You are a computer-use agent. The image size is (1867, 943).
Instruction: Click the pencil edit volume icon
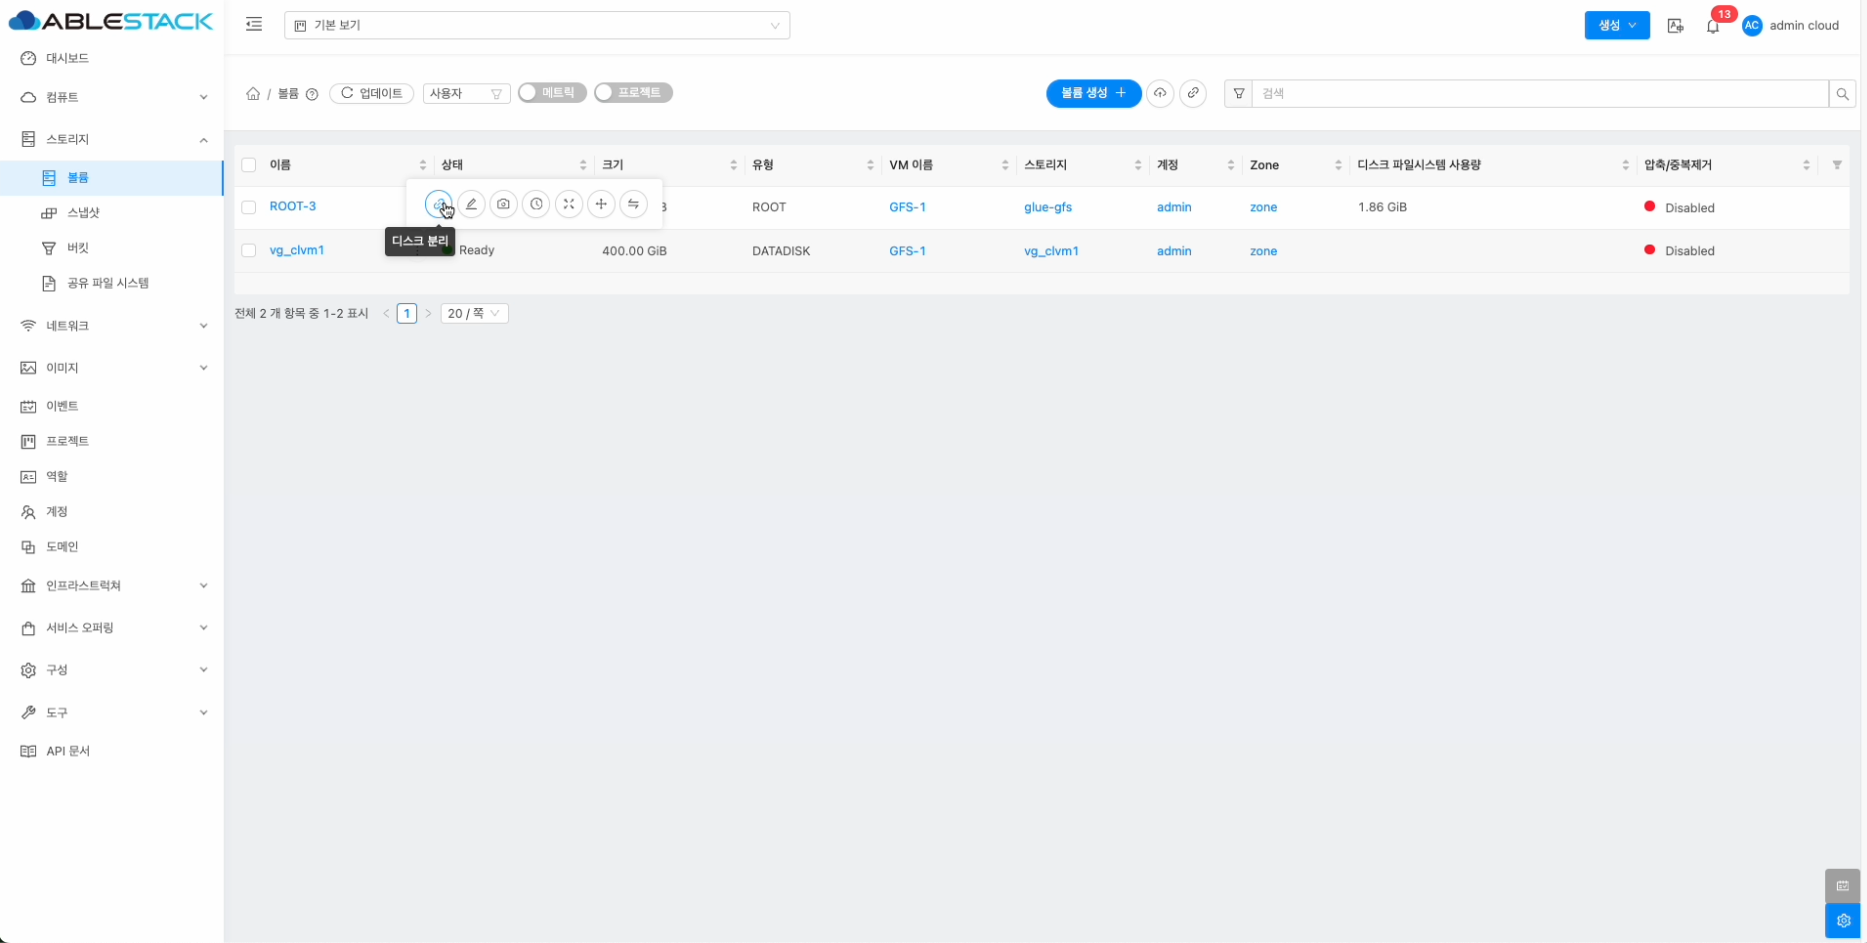pos(471,204)
